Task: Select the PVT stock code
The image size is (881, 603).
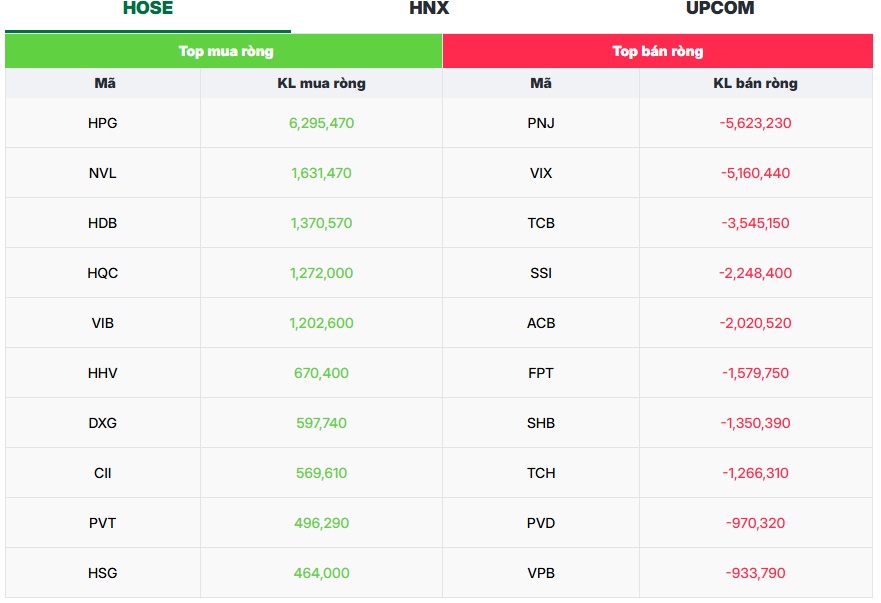Action: pyautogui.click(x=103, y=523)
